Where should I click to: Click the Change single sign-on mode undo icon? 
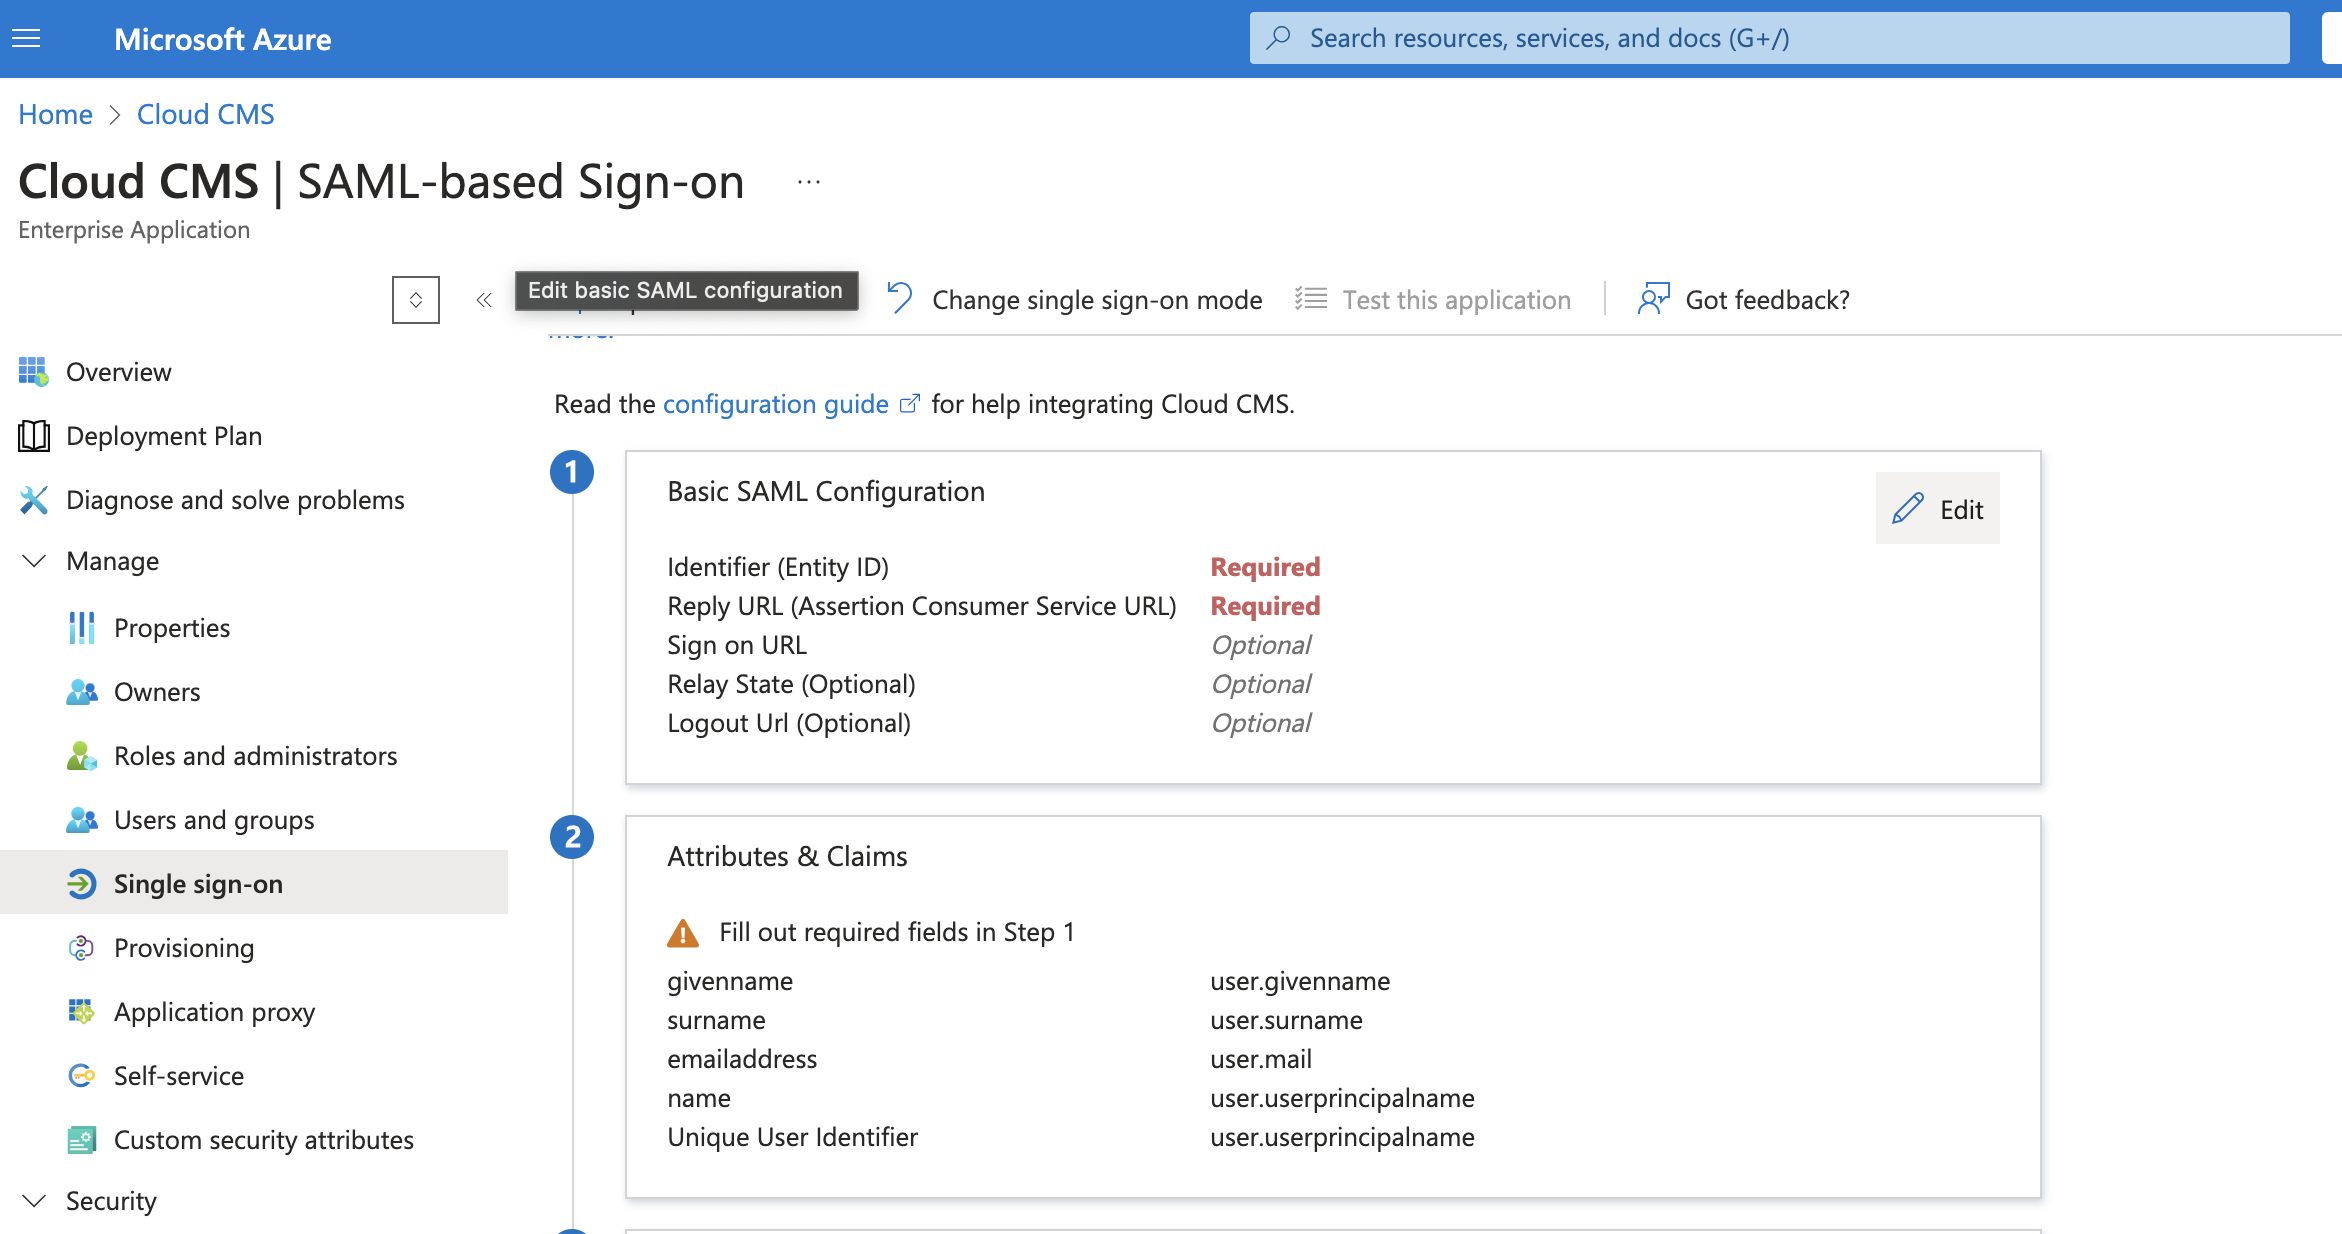click(900, 299)
